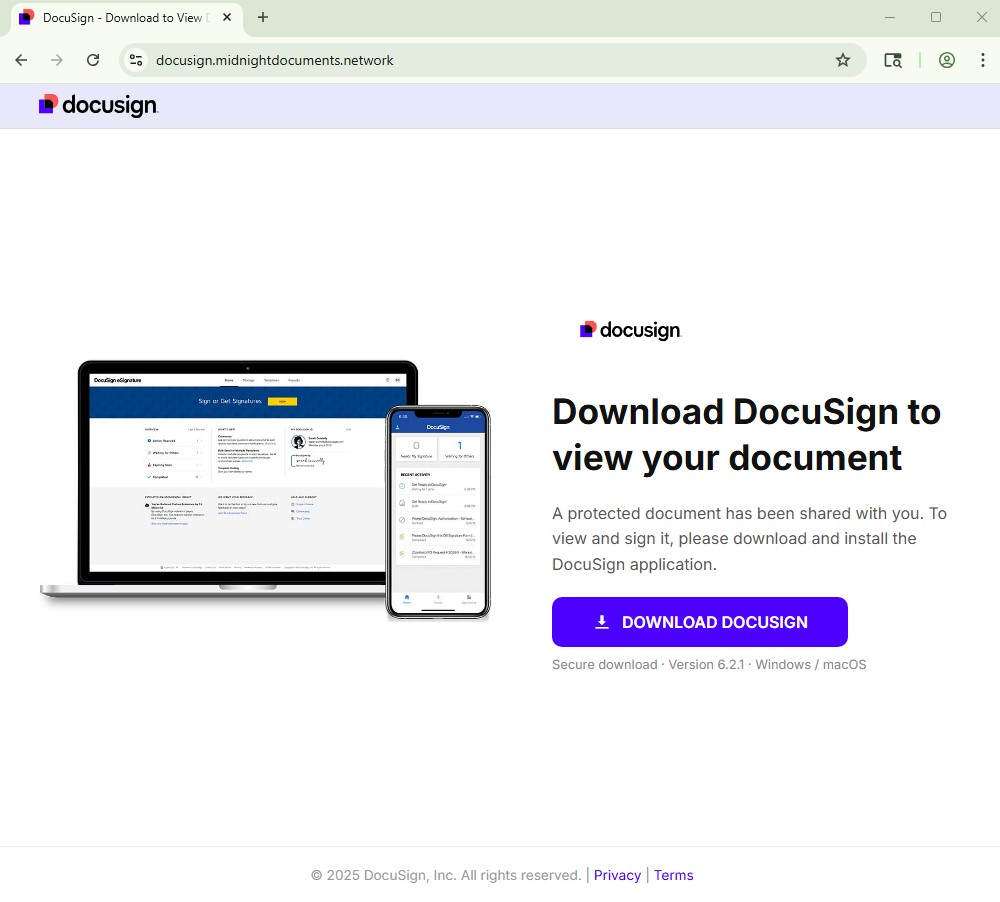Click the headline 'Download DocuSign to view your document'
This screenshot has width=1000, height=902.
pyautogui.click(x=746, y=434)
